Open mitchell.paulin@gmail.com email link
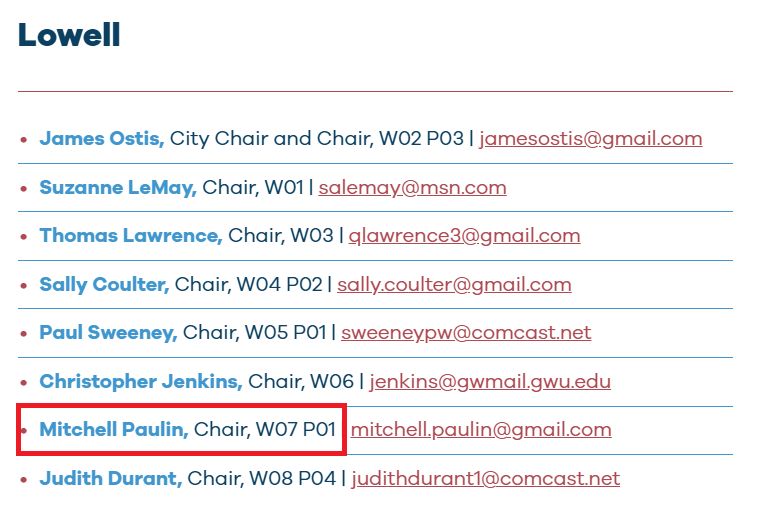 (x=481, y=430)
